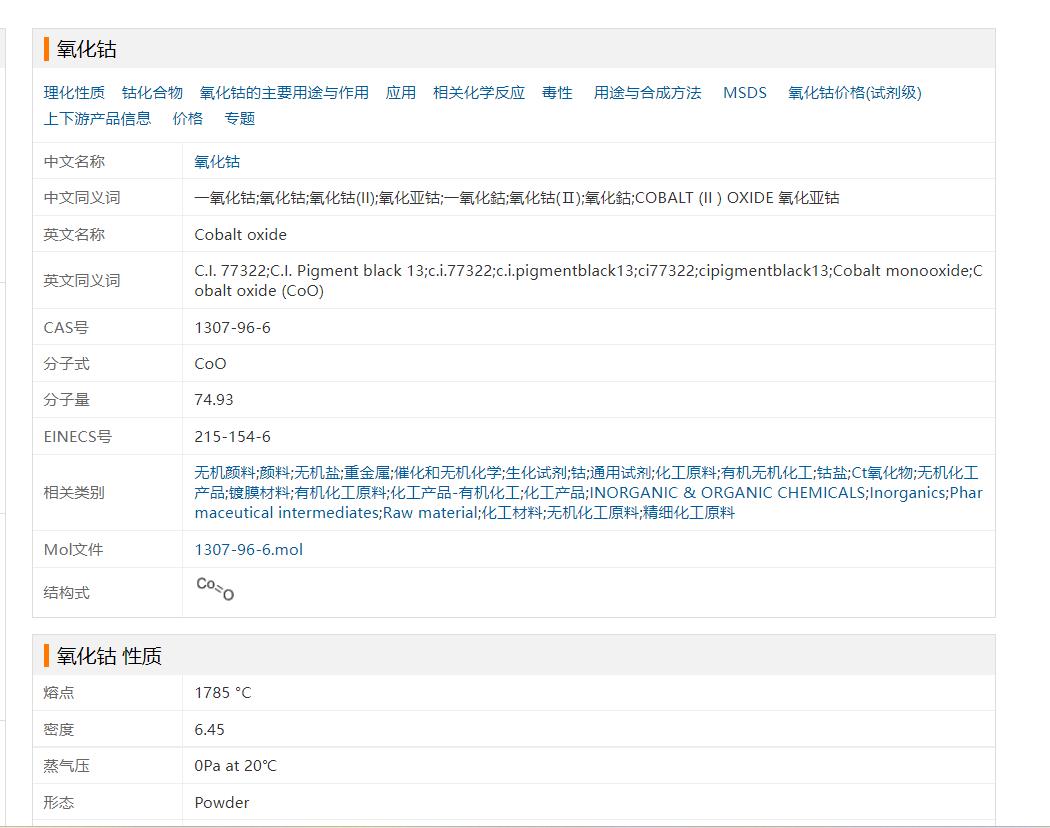Screen dimensions: 1050x828
Task: Open the 相关化学反应 section
Action: (478, 93)
